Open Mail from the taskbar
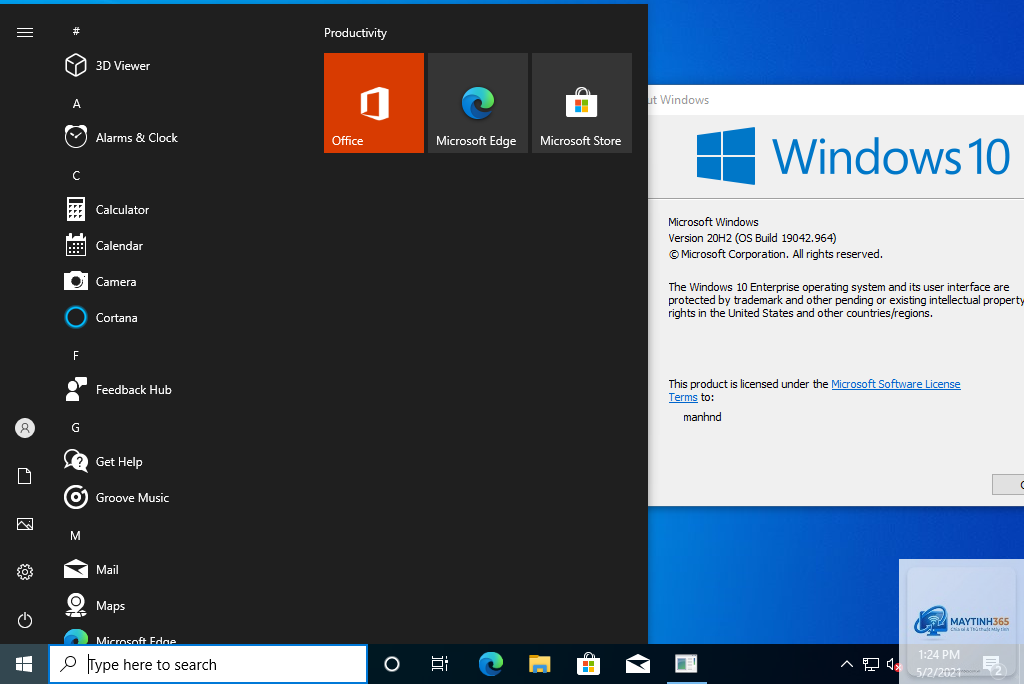 (637, 664)
